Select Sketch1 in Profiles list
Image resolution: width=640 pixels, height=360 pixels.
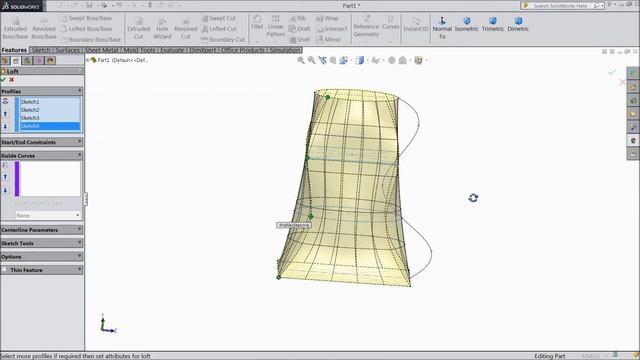click(50, 102)
